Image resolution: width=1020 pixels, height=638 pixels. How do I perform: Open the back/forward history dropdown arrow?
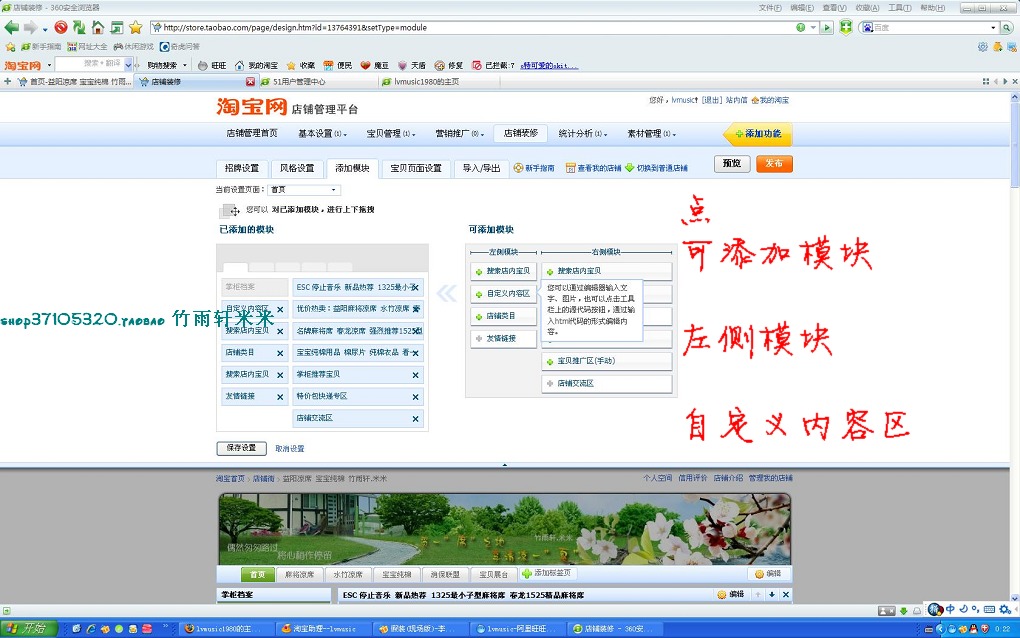tap(45, 29)
